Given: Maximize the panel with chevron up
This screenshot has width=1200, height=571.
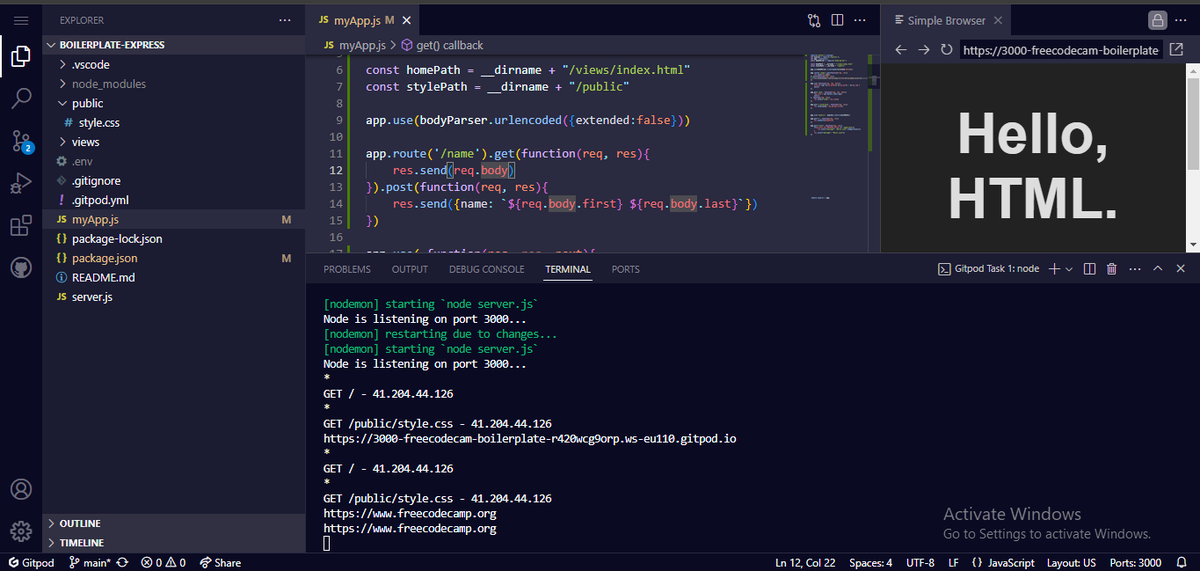Looking at the screenshot, I should point(1158,269).
